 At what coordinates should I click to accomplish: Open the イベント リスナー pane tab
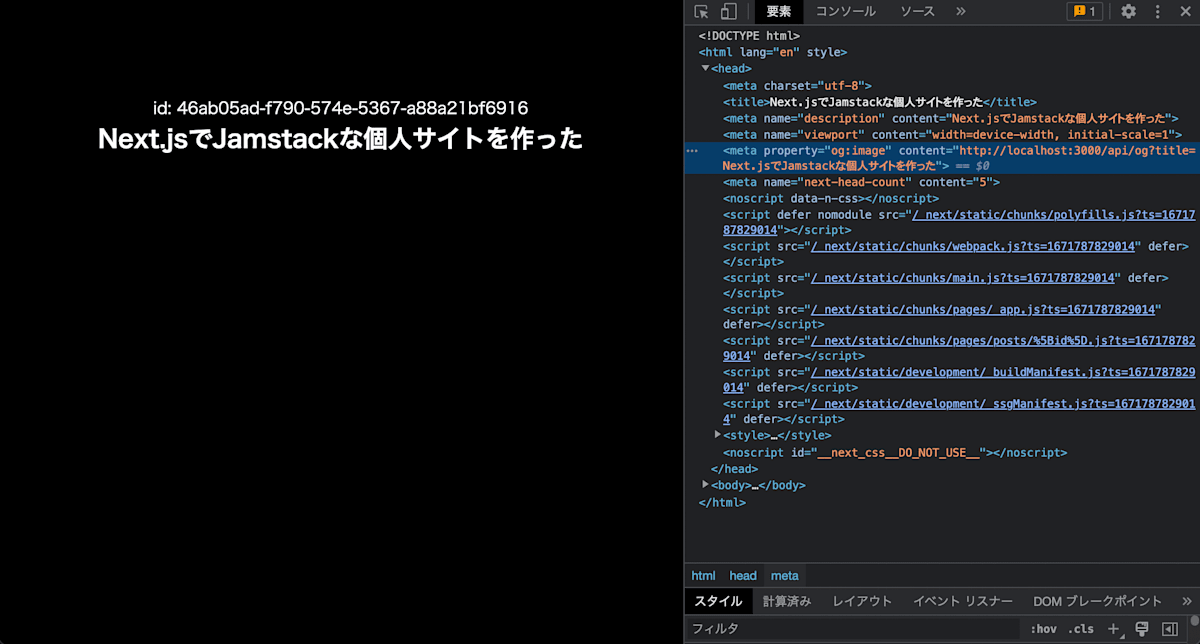click(963, 601)
